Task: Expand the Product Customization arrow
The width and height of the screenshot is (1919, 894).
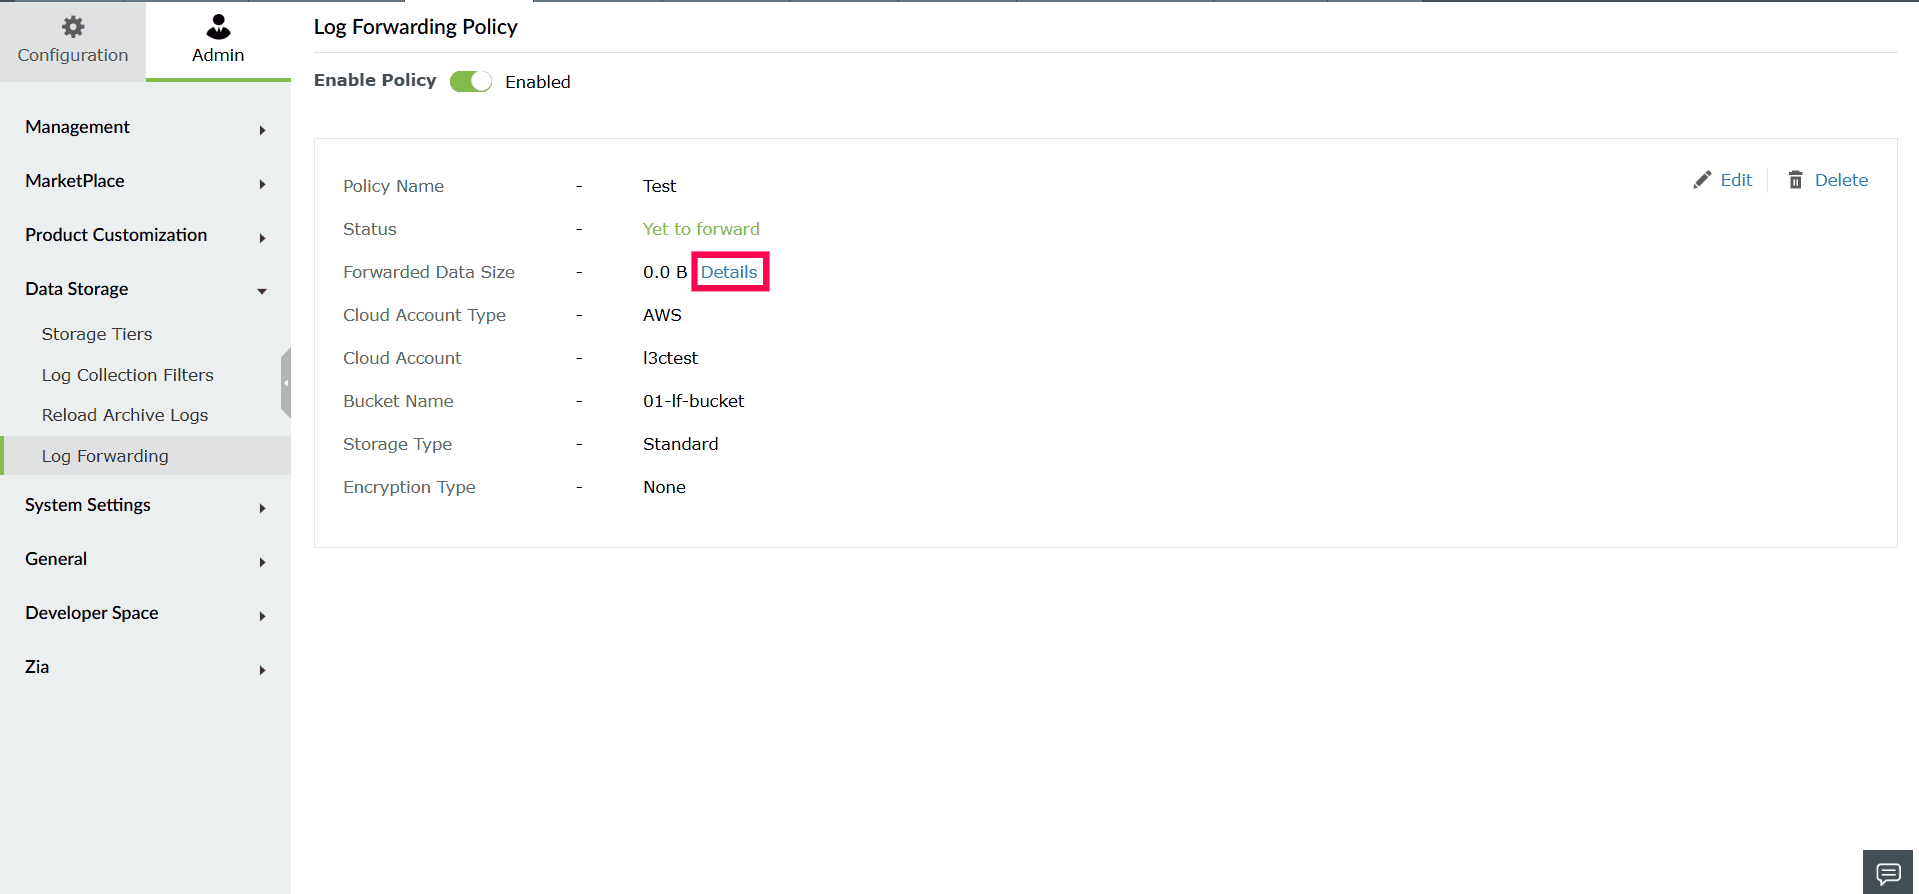Action: [262, 238]
